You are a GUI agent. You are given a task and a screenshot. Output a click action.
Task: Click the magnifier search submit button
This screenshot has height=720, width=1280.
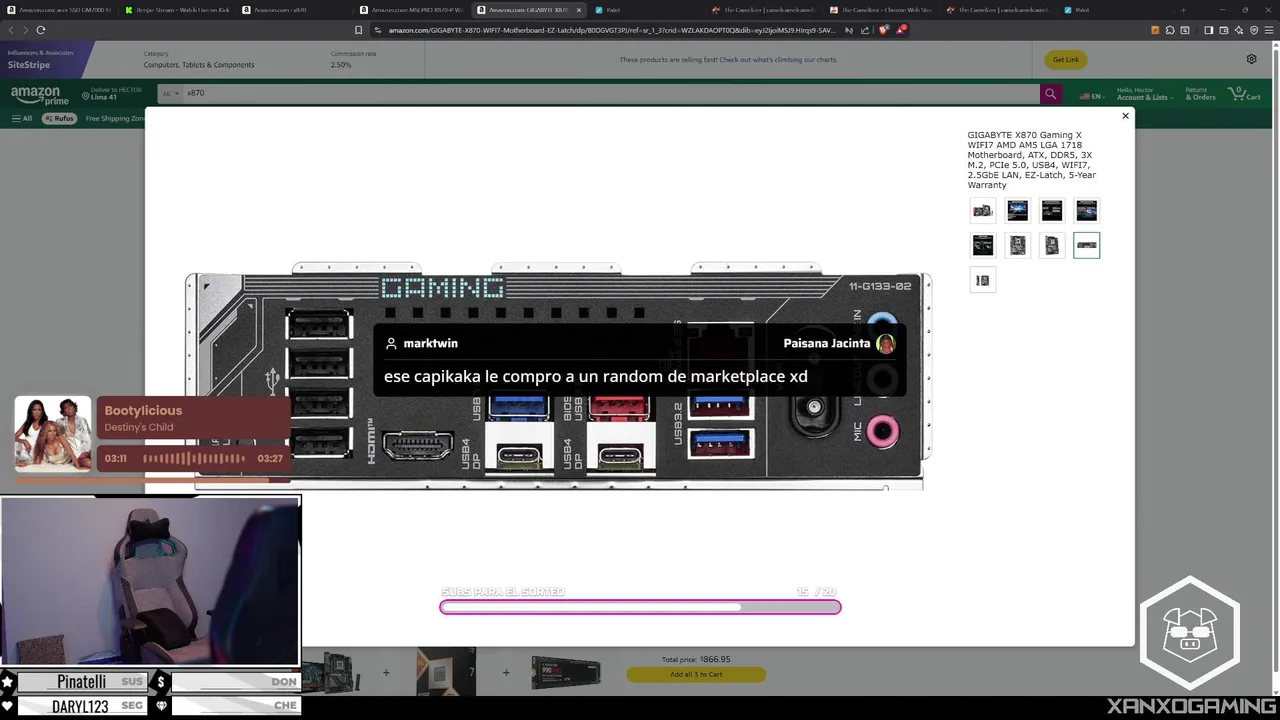pos(1050,94)
